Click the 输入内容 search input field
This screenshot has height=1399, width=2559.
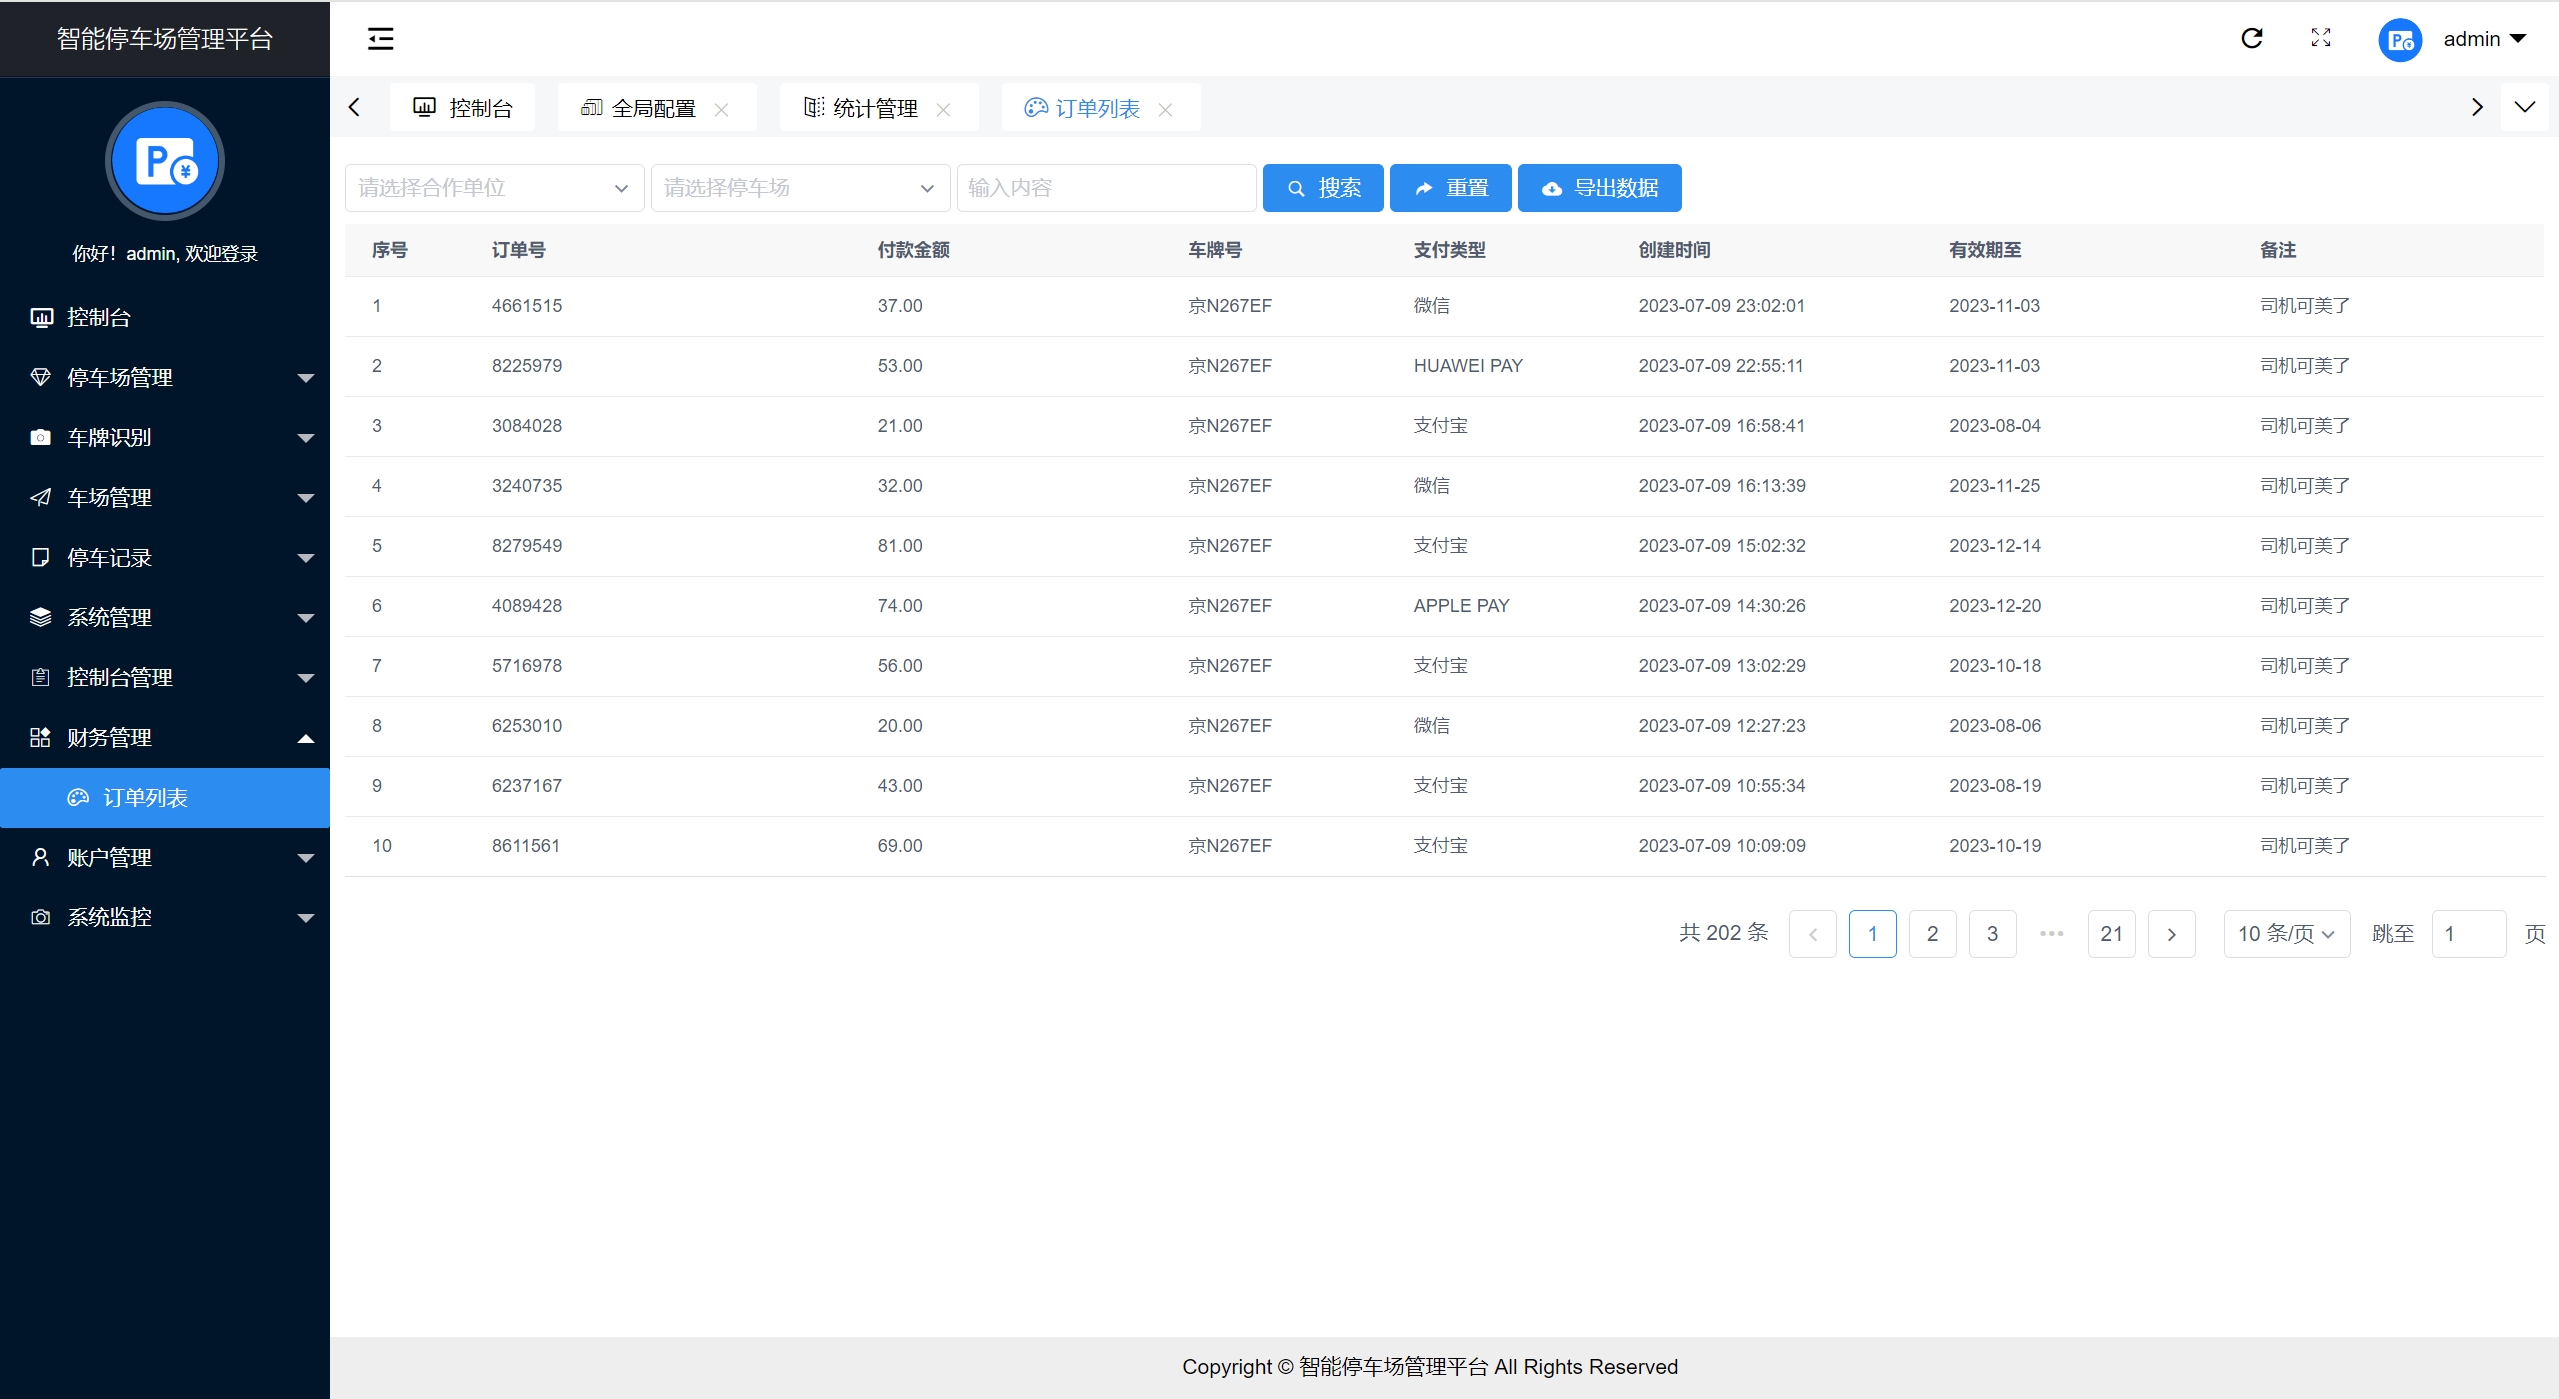pyautogui.click(x=1106, y=188)
